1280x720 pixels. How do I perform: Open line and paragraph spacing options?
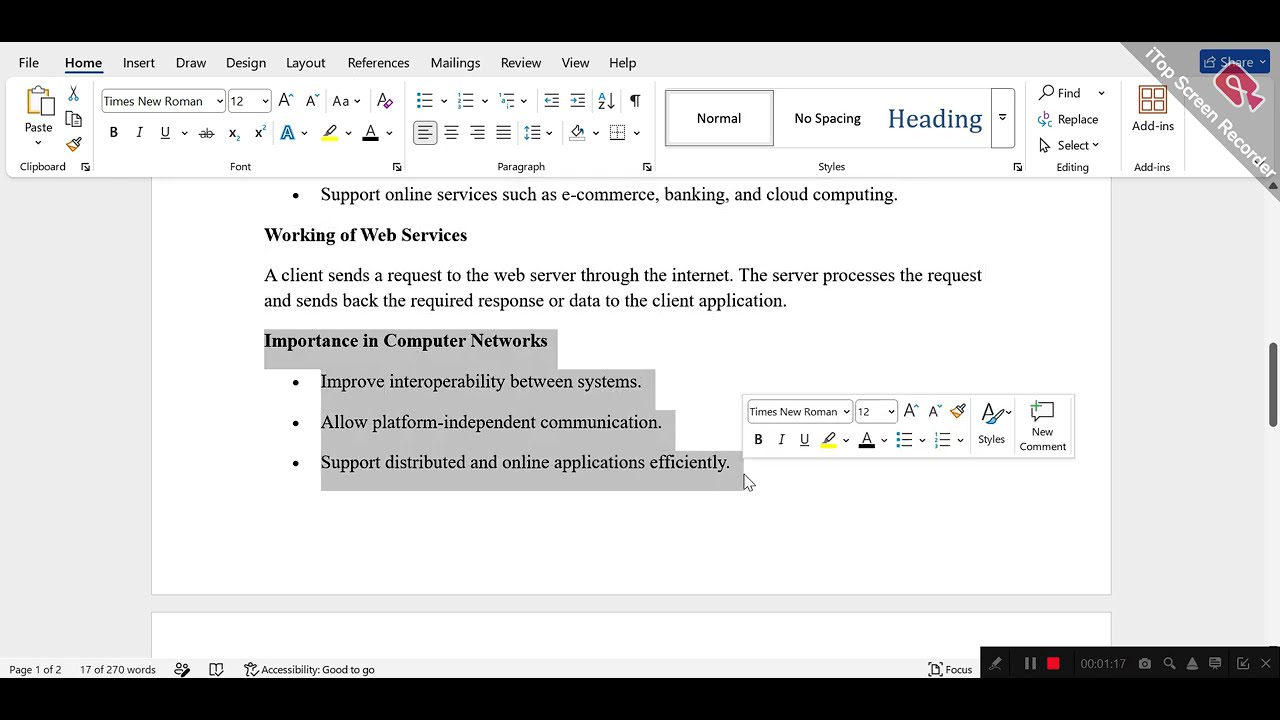pos(537,133)
